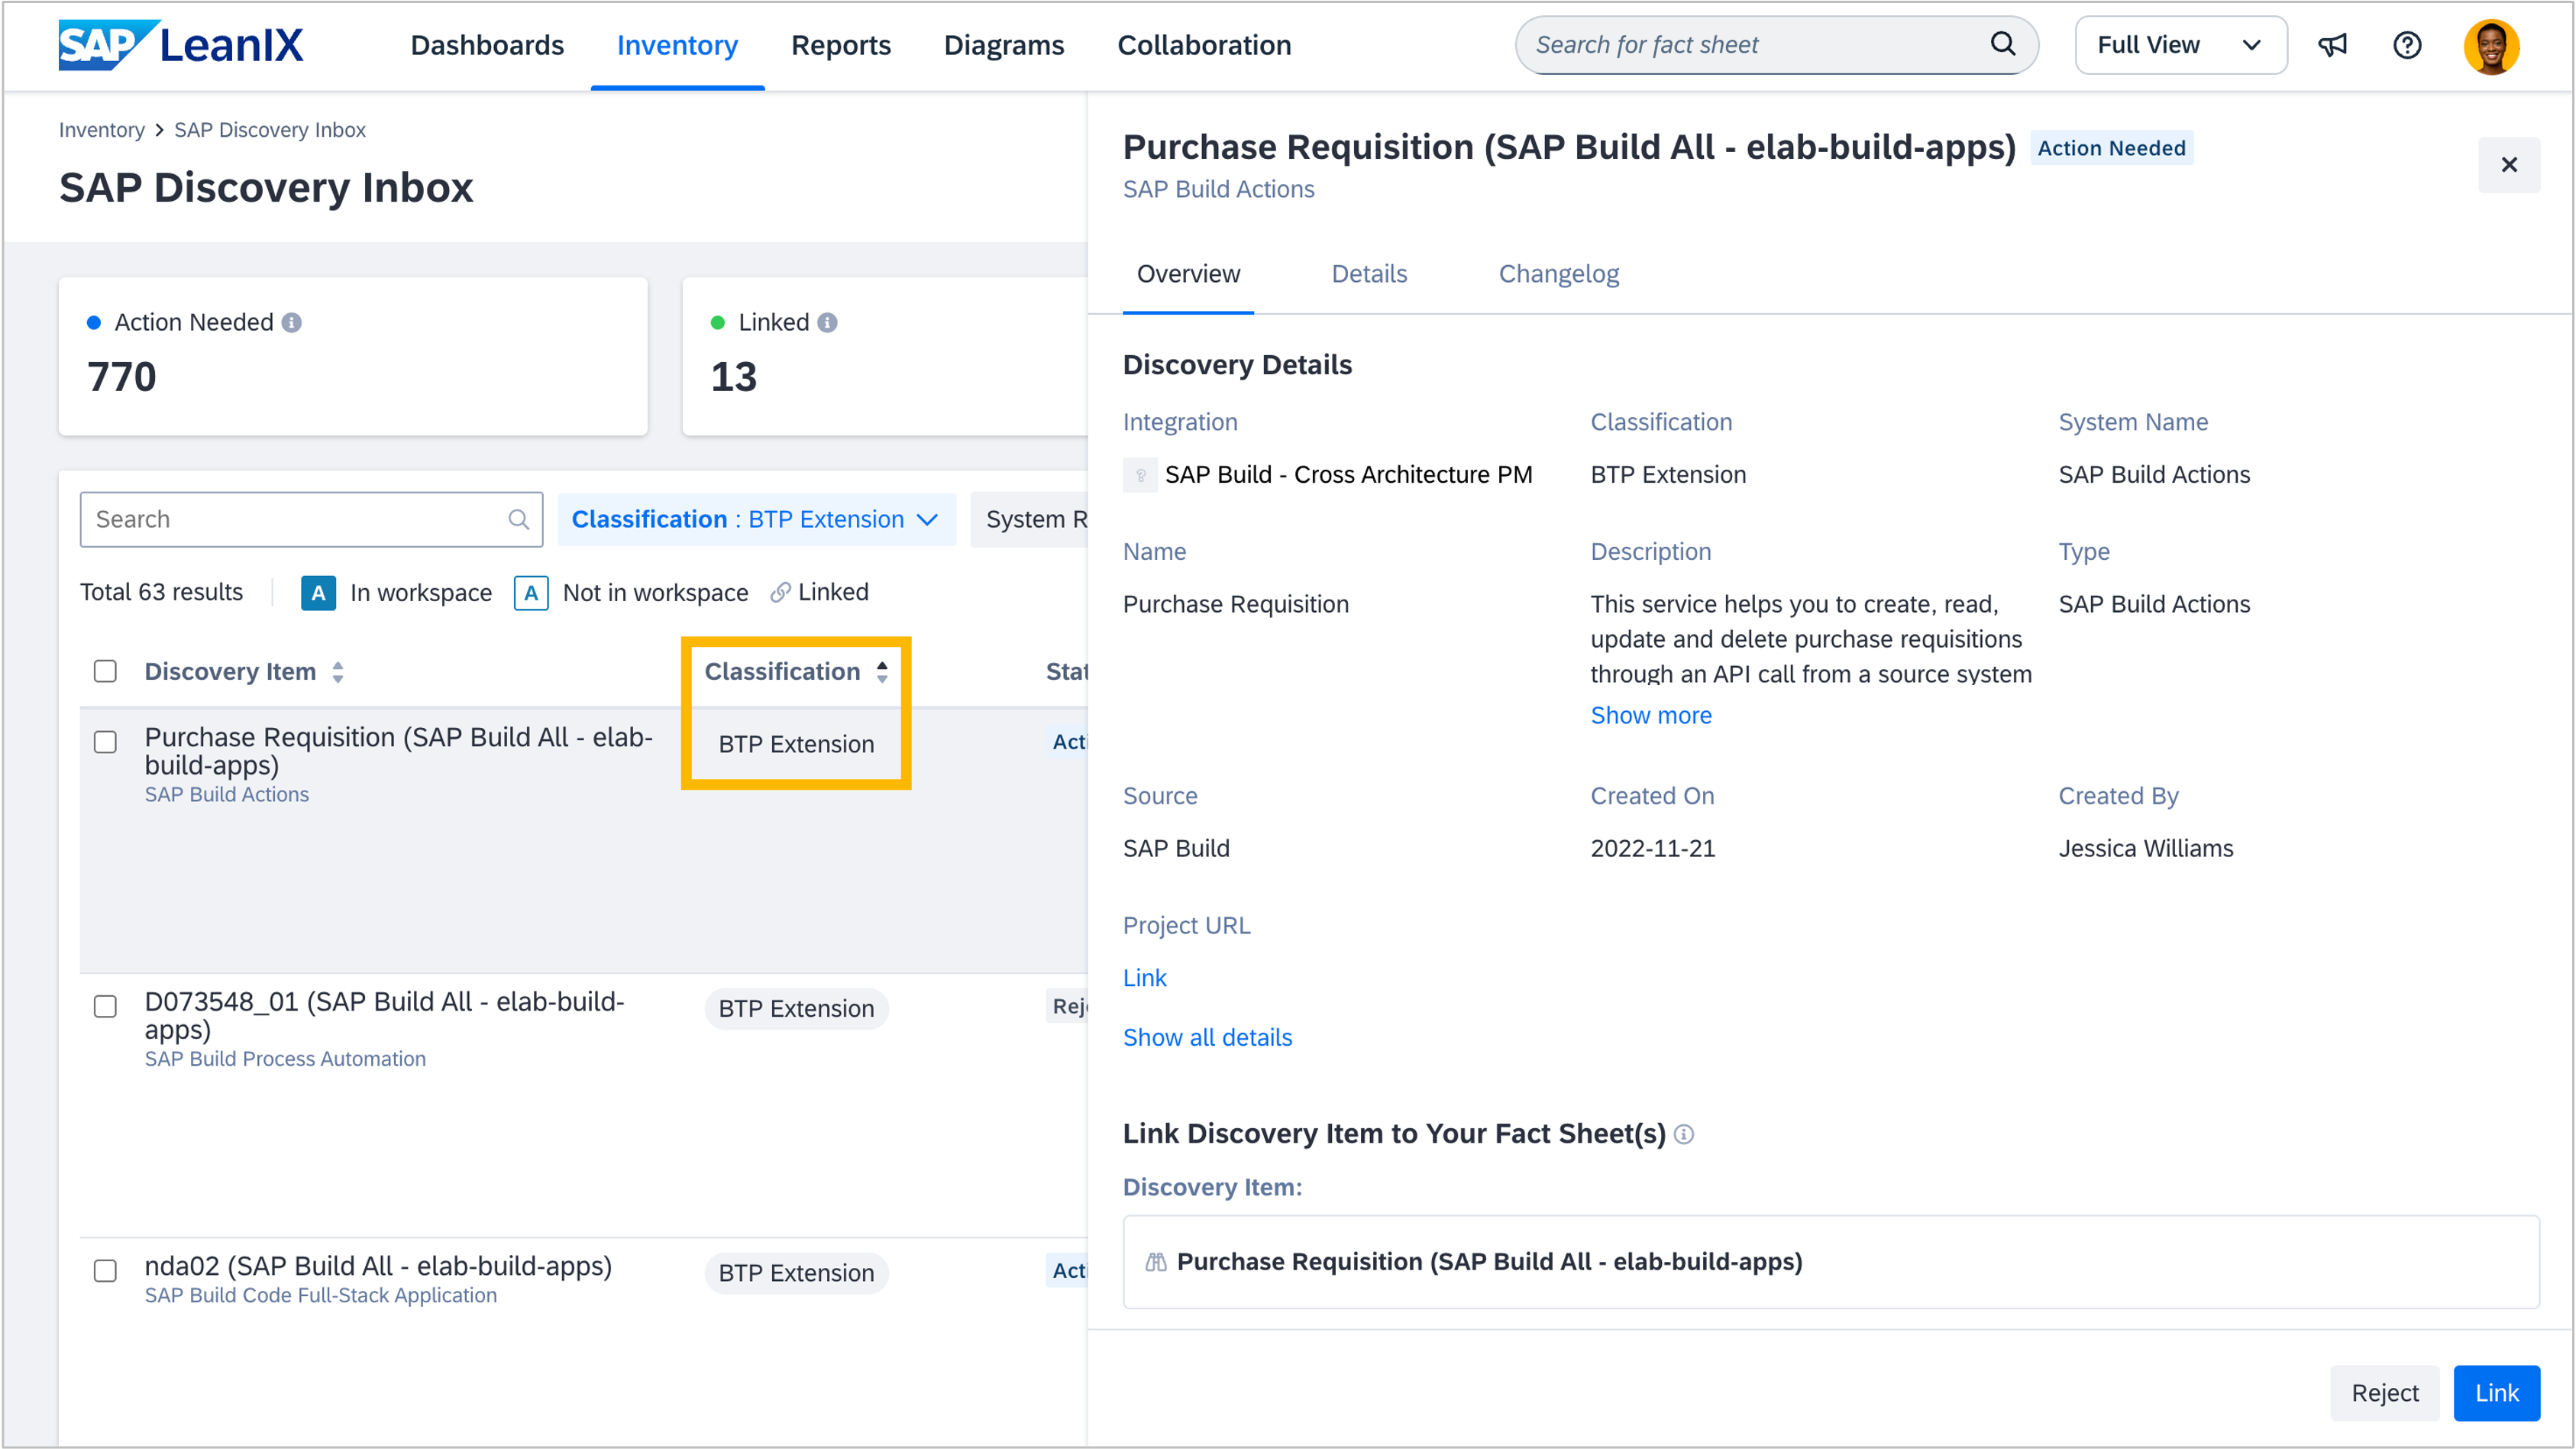Click SAP Build Process Automation sublabel
The width and height of the screenshot is (2576, 1449).
(285, 1059)
